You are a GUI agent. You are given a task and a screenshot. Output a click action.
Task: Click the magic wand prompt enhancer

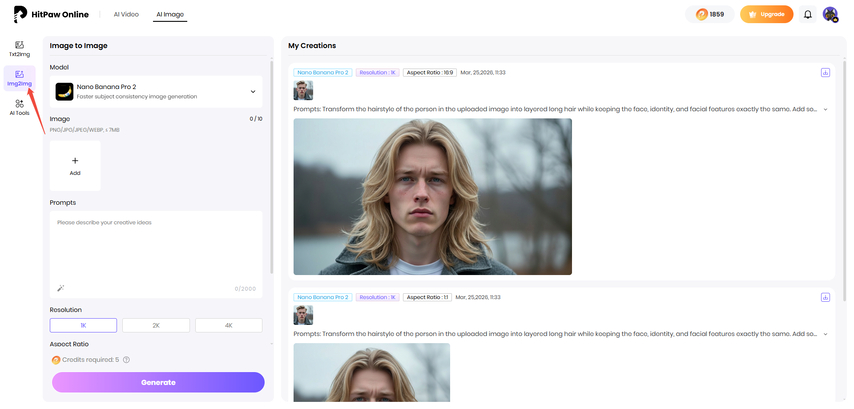[x=60, y=288]
